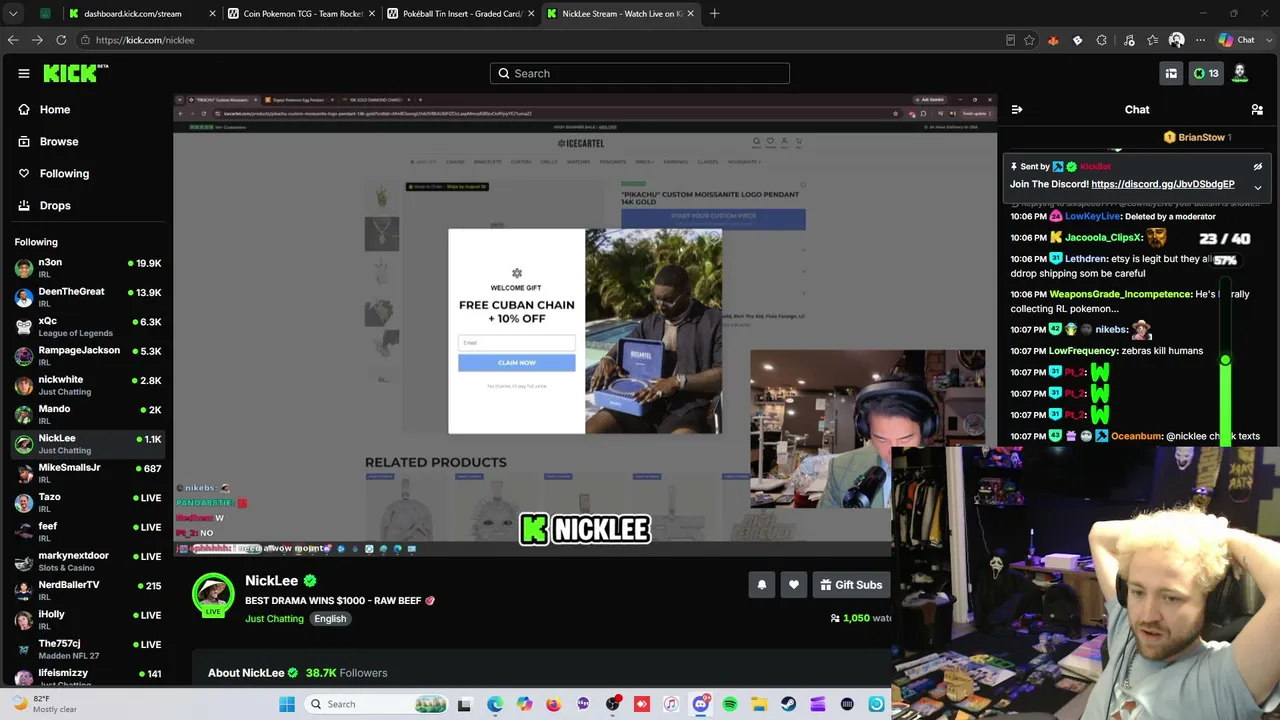The height and width of the screenshot is (720, 1280).
Task: Click the BrianStow top gifter name
Action: tap(1201, 137)
